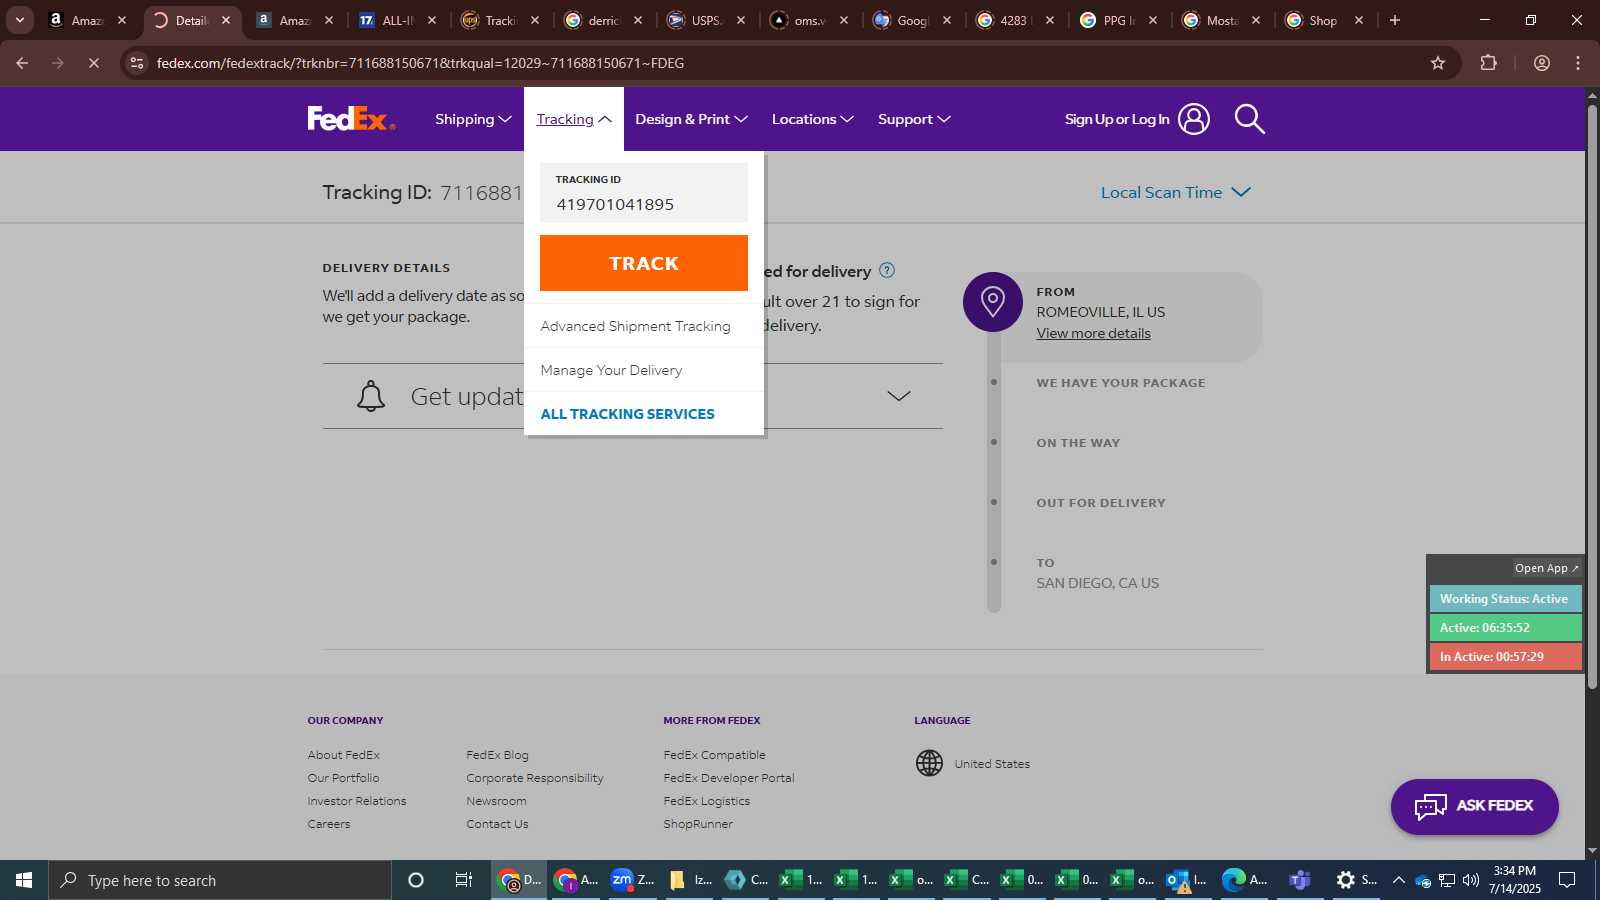Open the tab search dropdown arrow
This screenshot has height=900, width=1600.
(19, 20)
